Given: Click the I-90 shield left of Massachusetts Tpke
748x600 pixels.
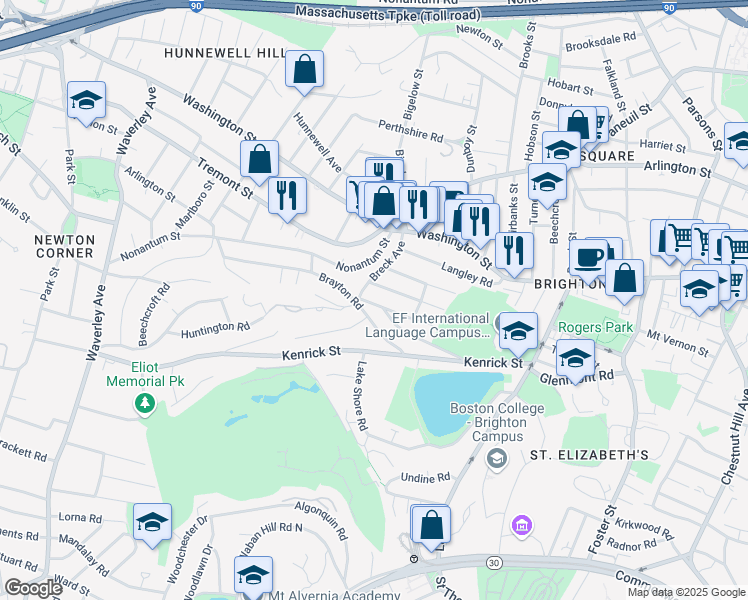Looking at the screenshot, I should pyautogui.click(x=196, y=5).
